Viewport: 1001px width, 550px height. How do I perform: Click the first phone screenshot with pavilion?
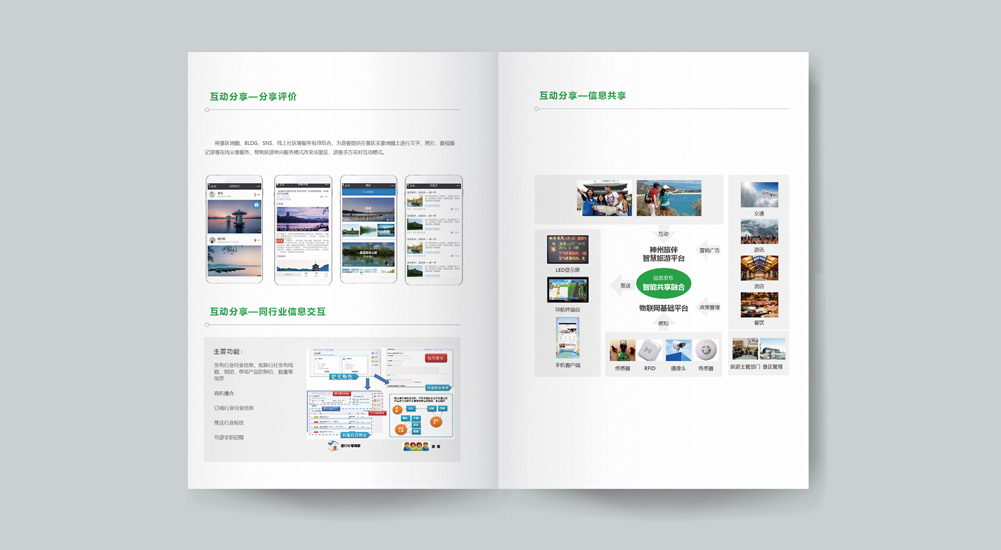(234, 230)
